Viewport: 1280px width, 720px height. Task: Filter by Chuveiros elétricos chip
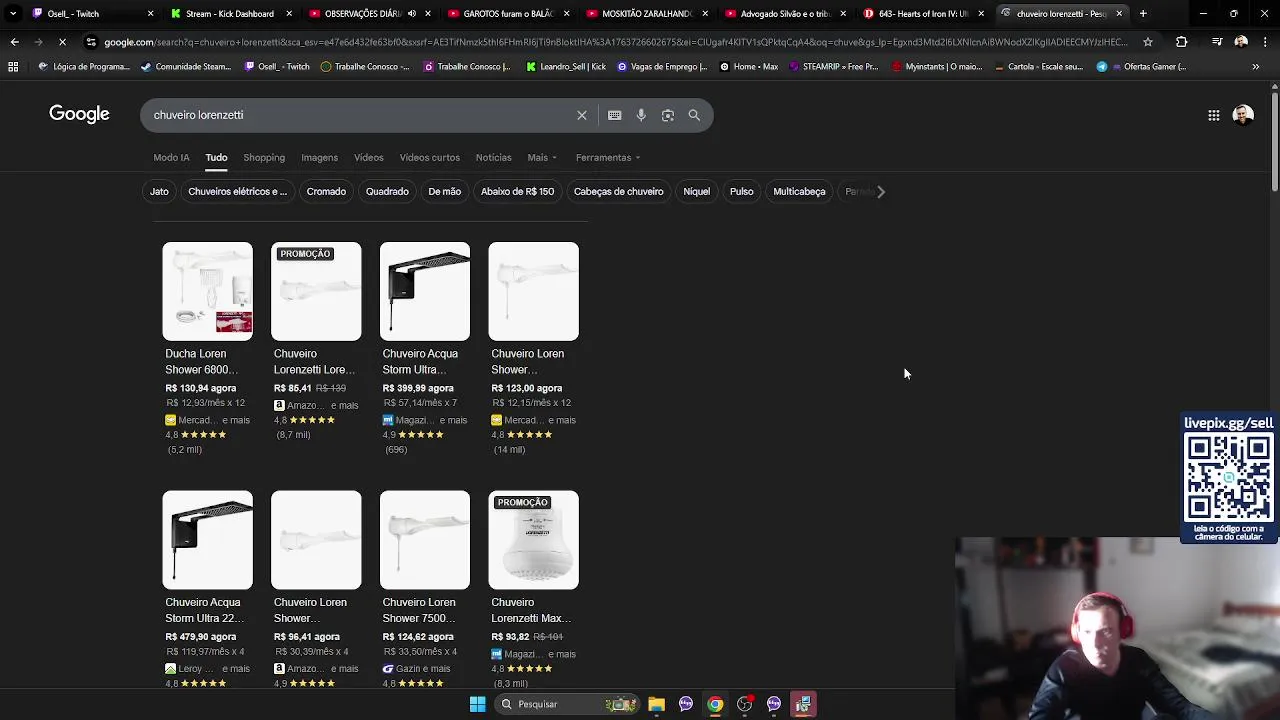click(x=237, y=191)
